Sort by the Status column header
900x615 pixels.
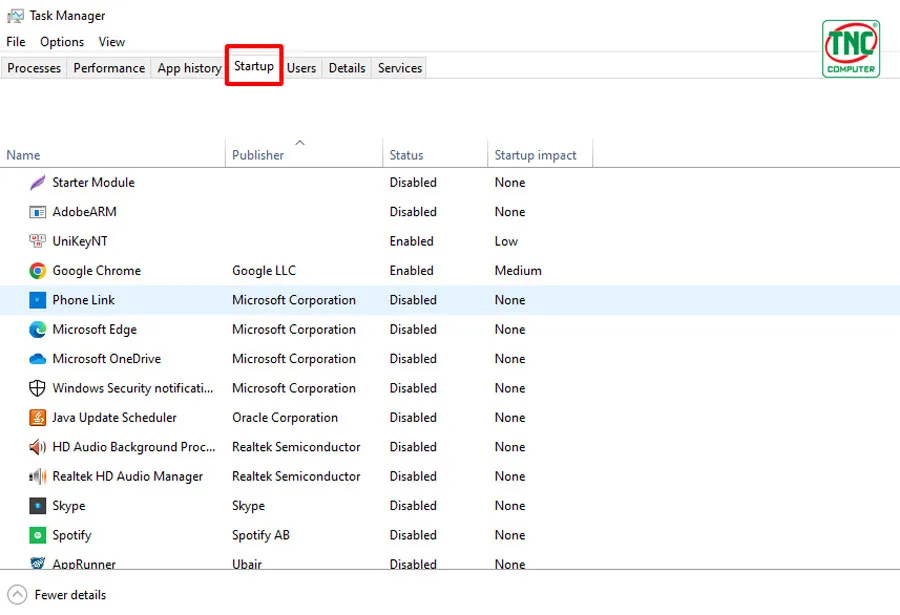click(x=435, y=154)
